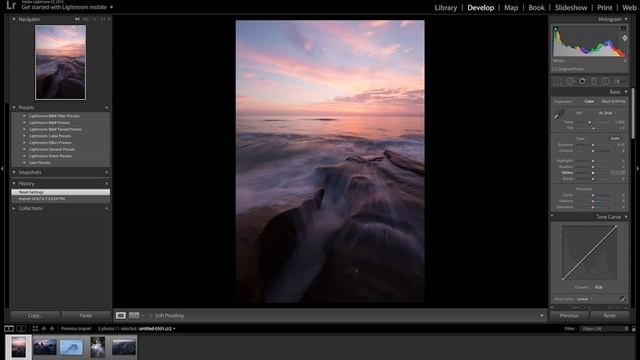Screen dimensions: 640x360
Task: Choose Black & White treatment
Action: [x=613, y=101]
